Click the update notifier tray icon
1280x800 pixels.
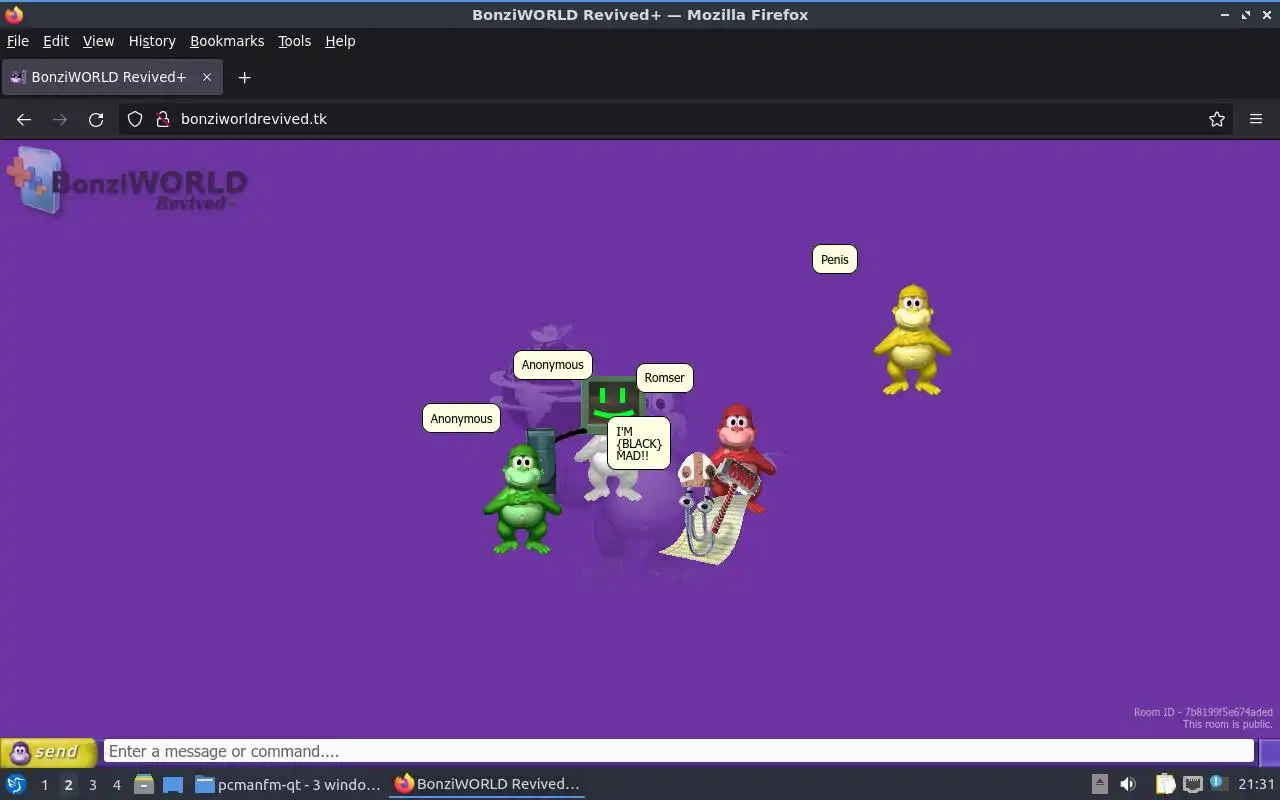(x=1217, y=783)
